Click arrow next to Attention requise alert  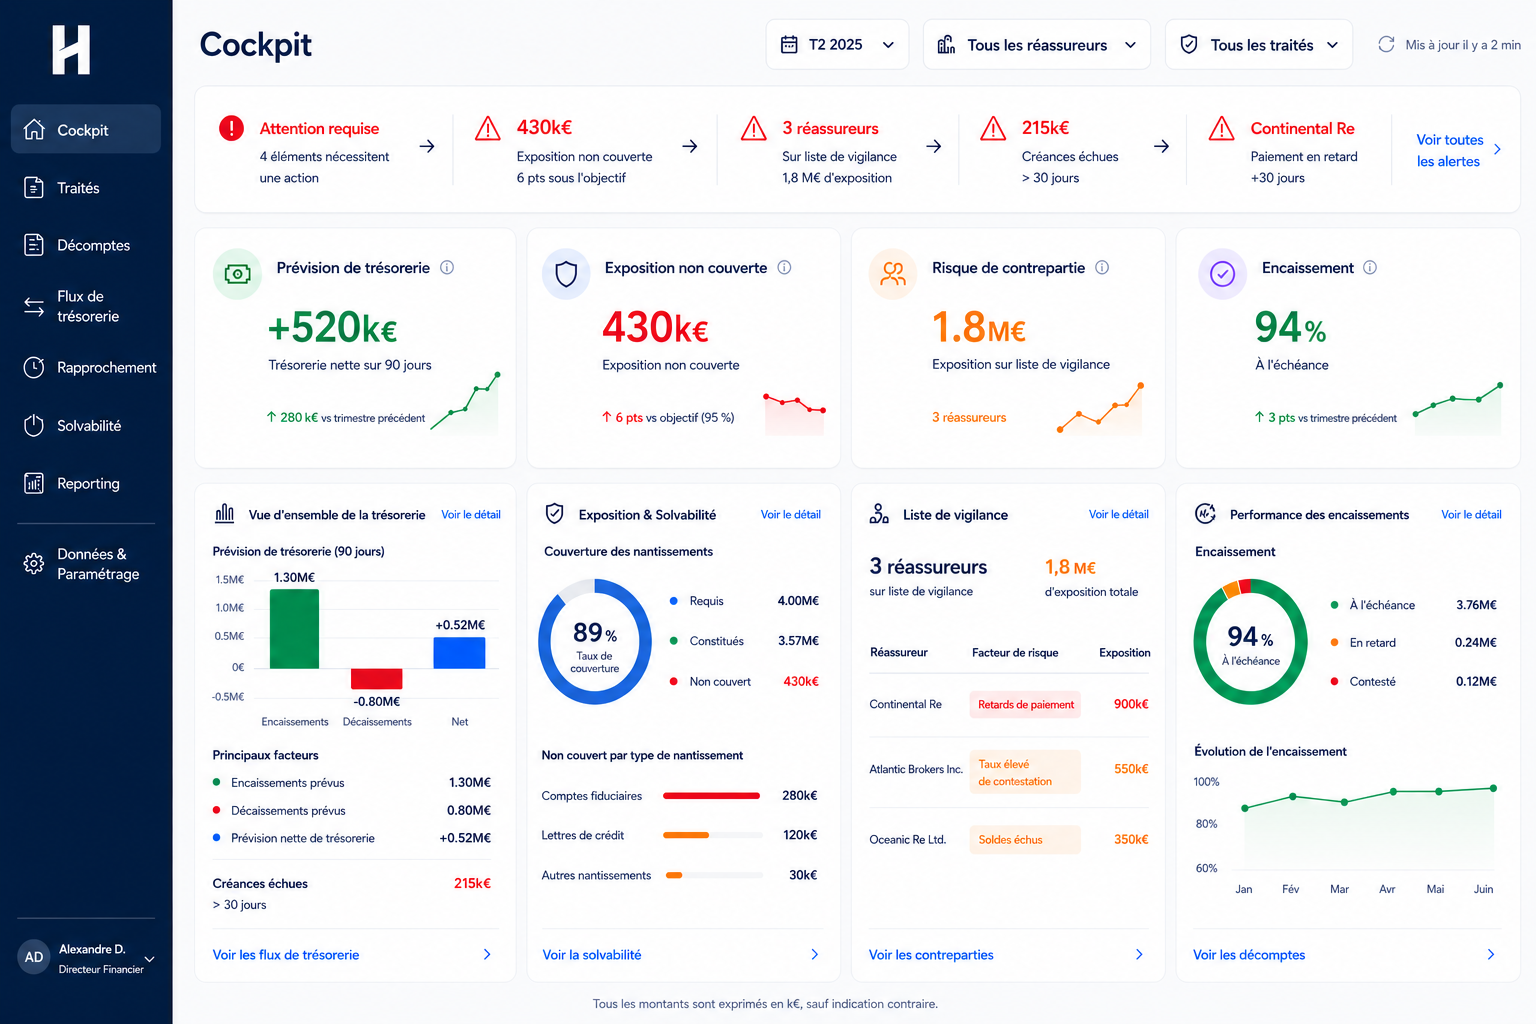click(x=427, y=146)
